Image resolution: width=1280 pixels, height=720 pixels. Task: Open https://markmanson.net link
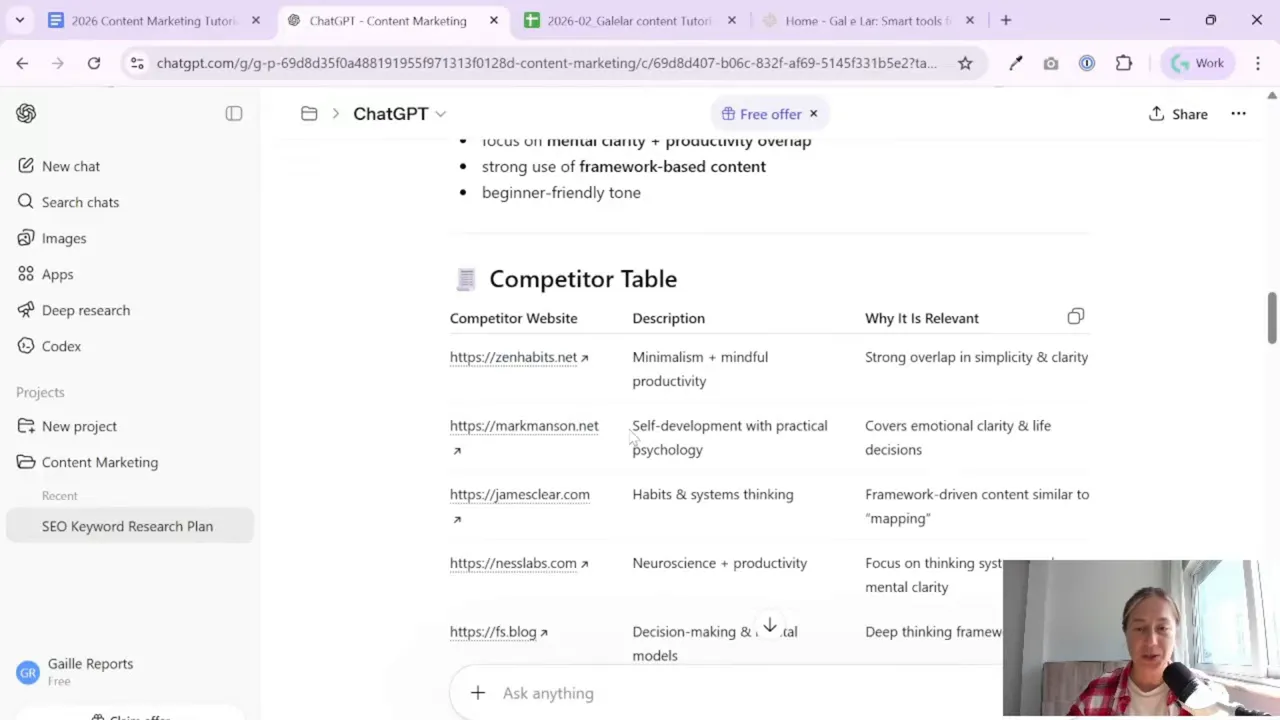click(524, 426)
